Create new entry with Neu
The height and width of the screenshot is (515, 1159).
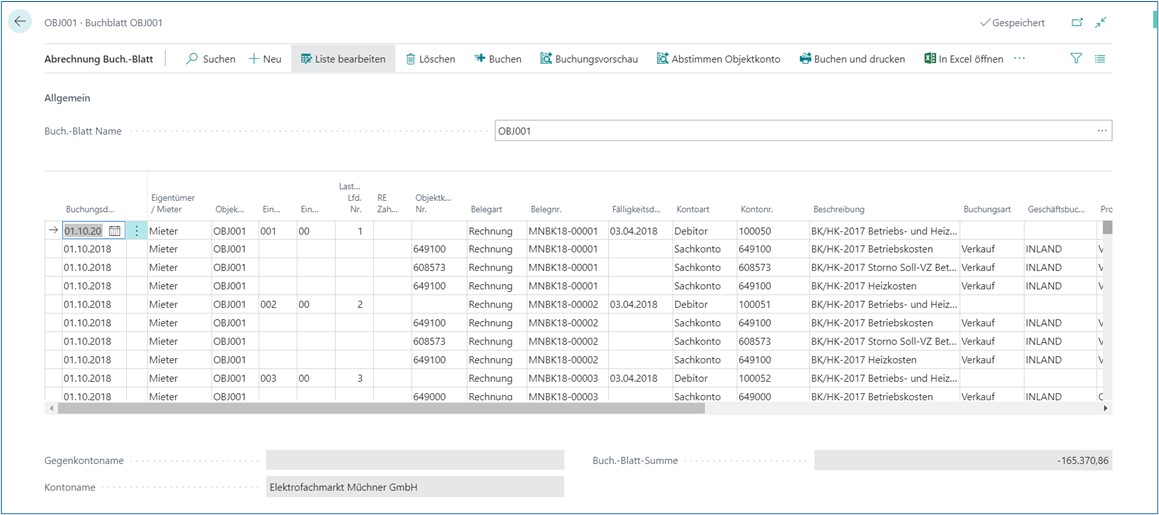coord(265,59)
